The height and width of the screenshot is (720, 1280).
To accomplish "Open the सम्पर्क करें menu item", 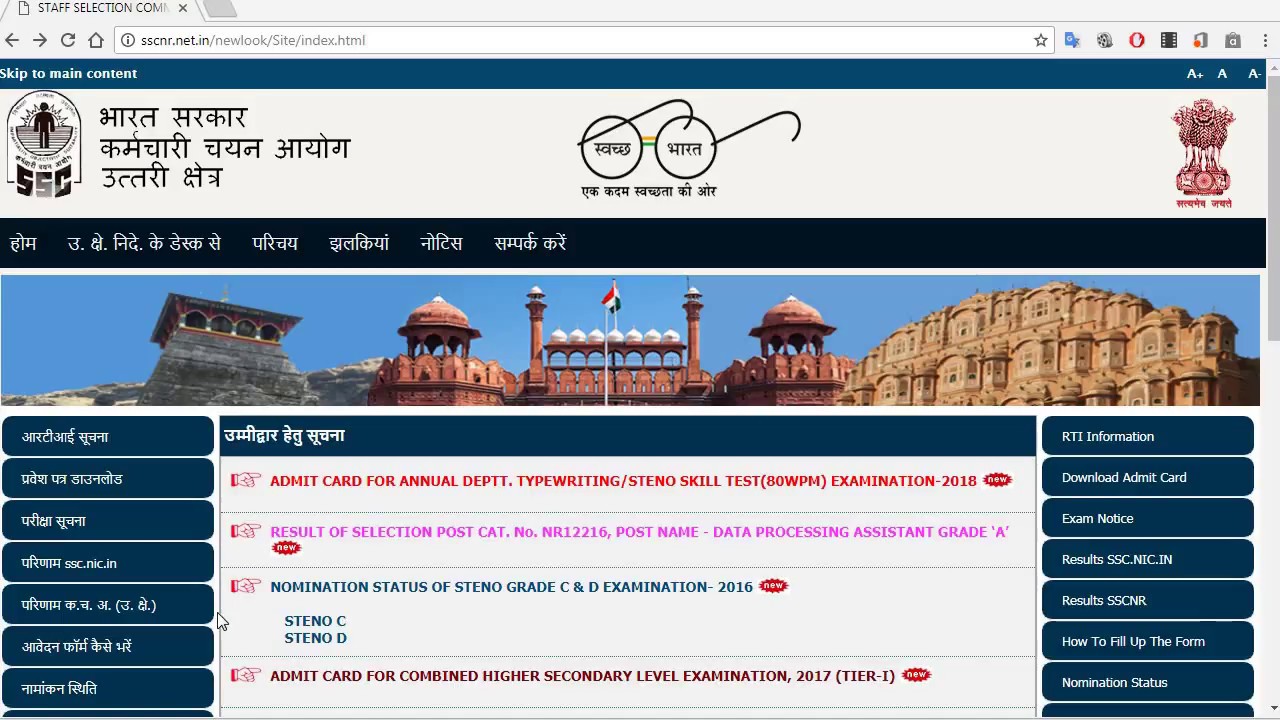I will pyautogui.click(x=530, y=243).
